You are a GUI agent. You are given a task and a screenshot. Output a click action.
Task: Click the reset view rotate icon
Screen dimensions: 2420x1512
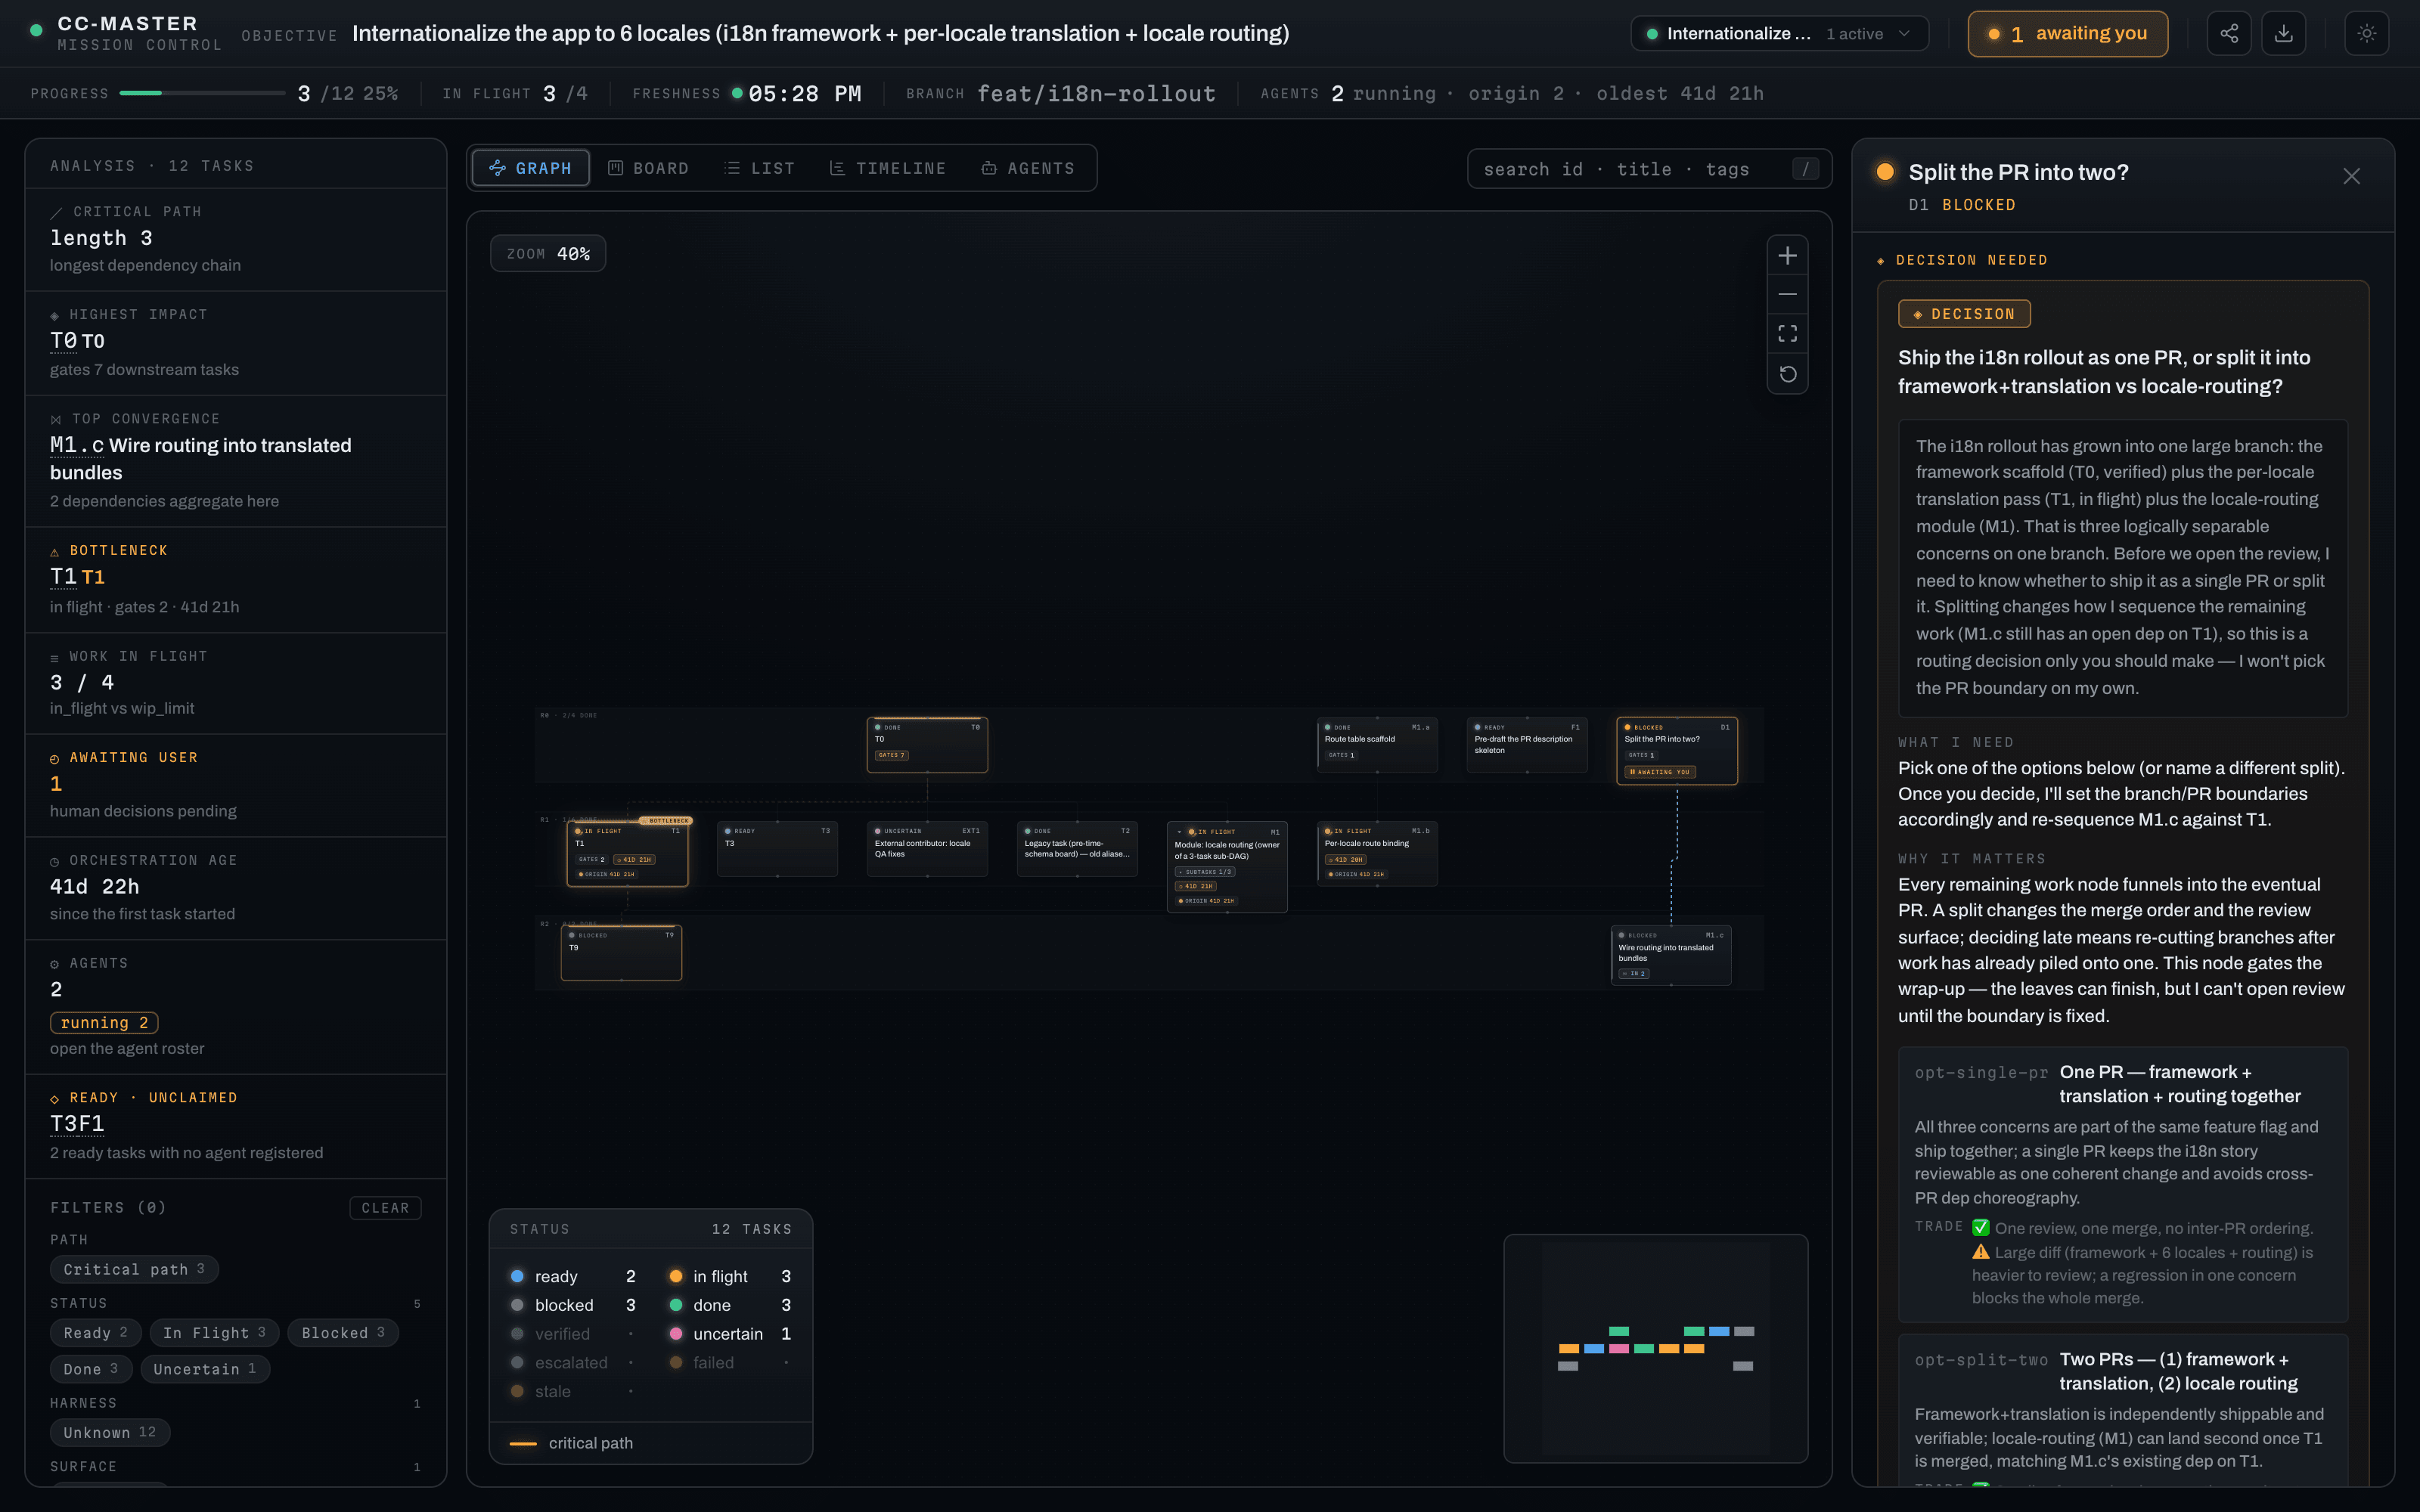point(1787,374)
